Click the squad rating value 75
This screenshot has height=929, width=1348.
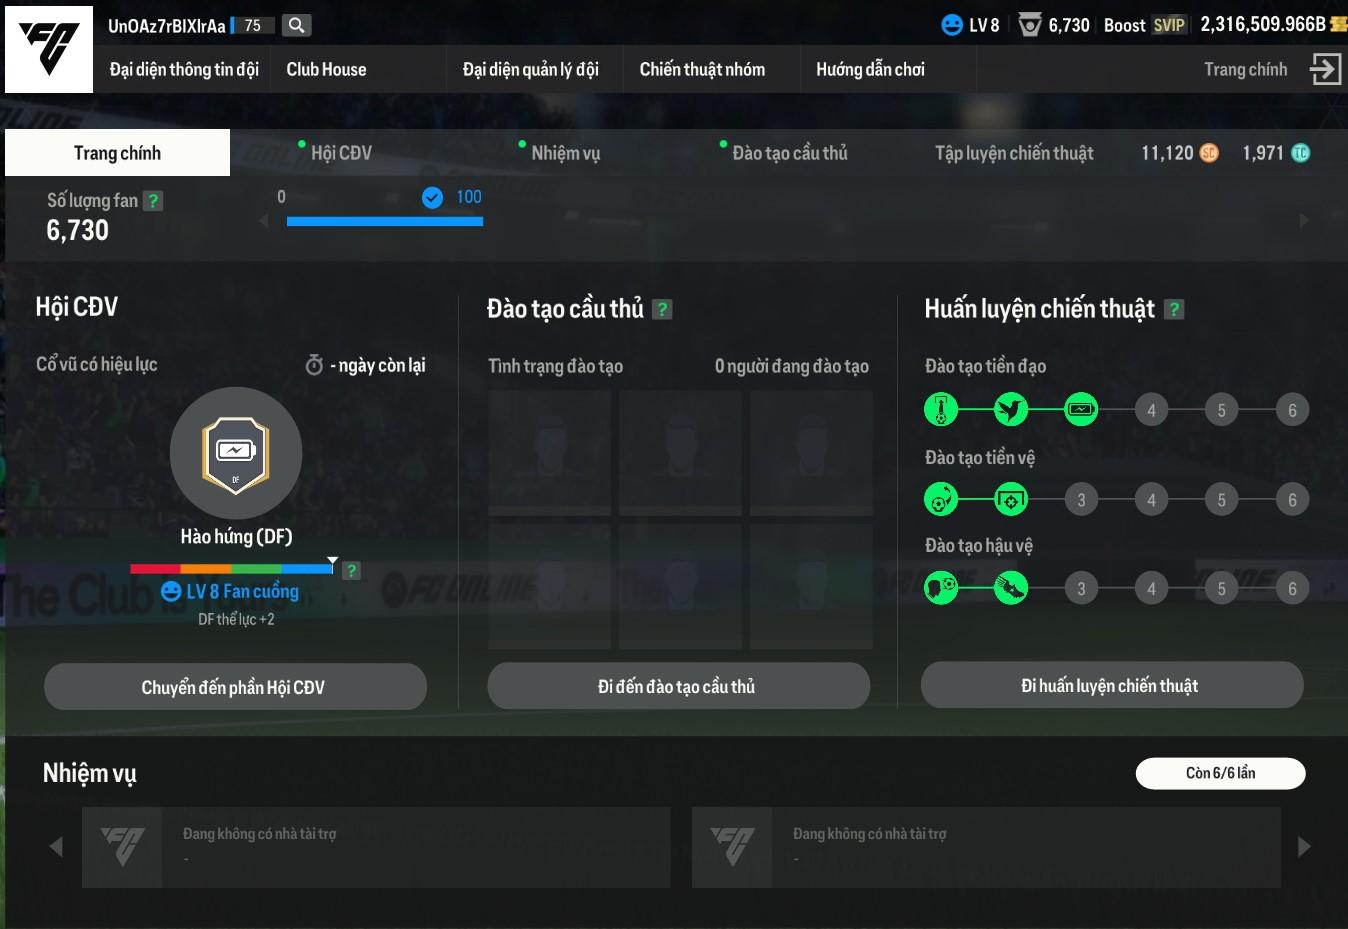252,25
